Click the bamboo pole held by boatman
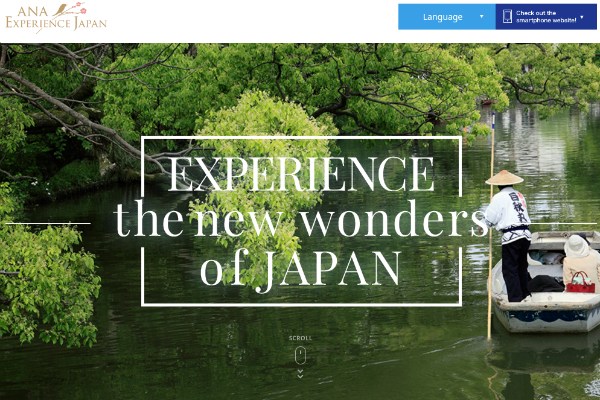This screenshot has height=400, width=600. coord(491,226)
